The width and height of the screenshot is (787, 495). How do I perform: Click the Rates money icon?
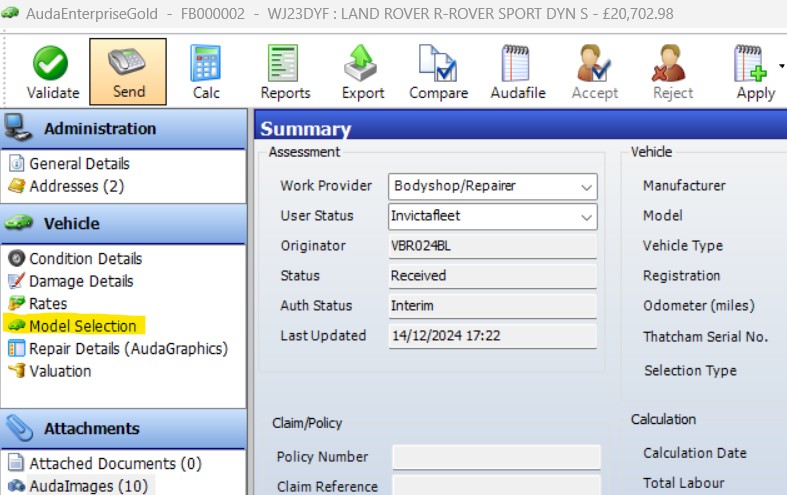coord(17,303)
